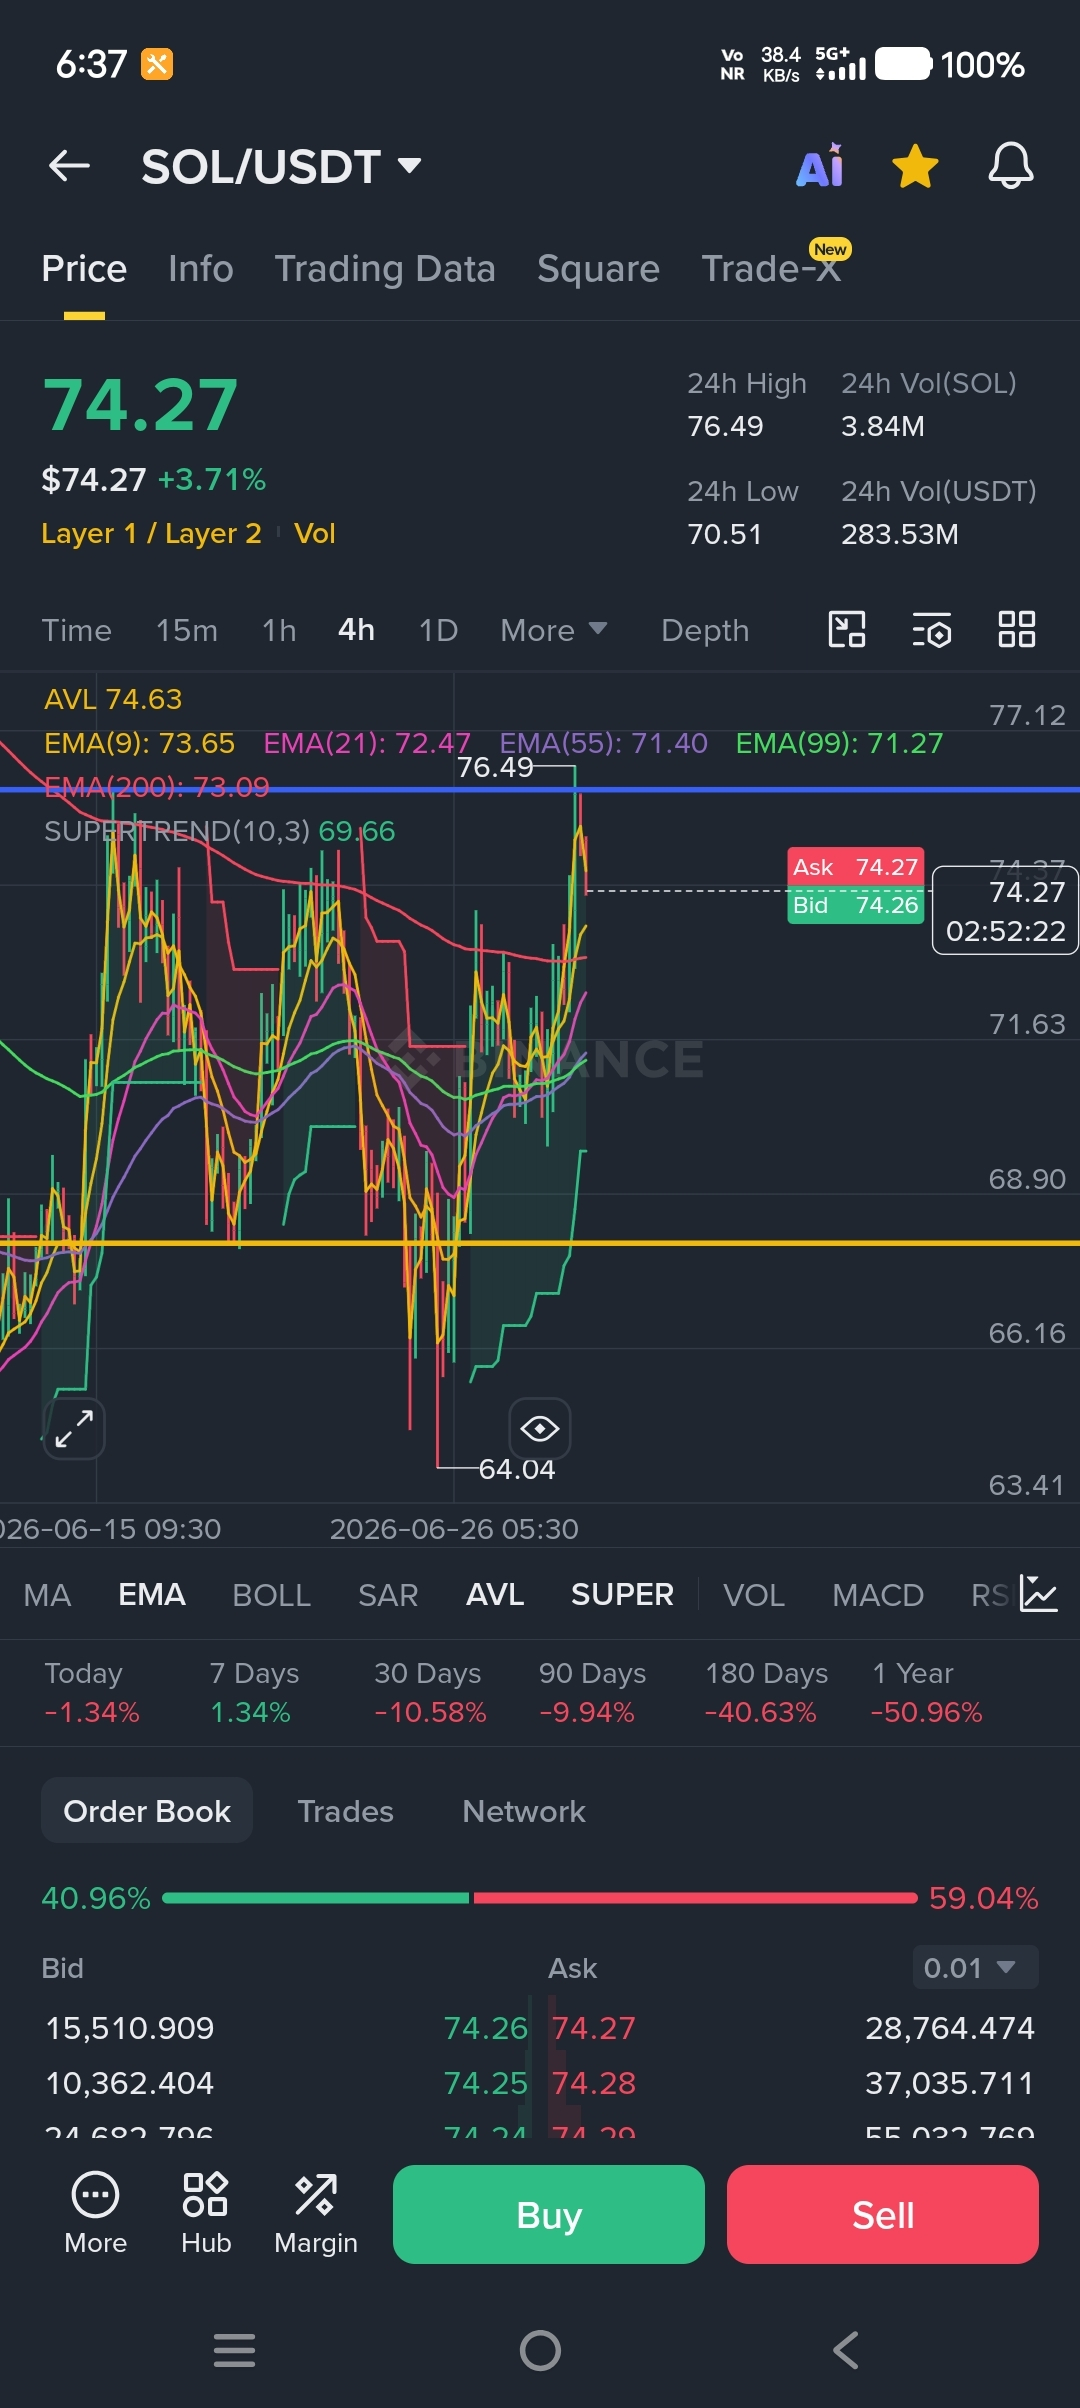Select the 4h chart interval
This screenshot has width=1080, height=2408.
click(x=356, y=630)
